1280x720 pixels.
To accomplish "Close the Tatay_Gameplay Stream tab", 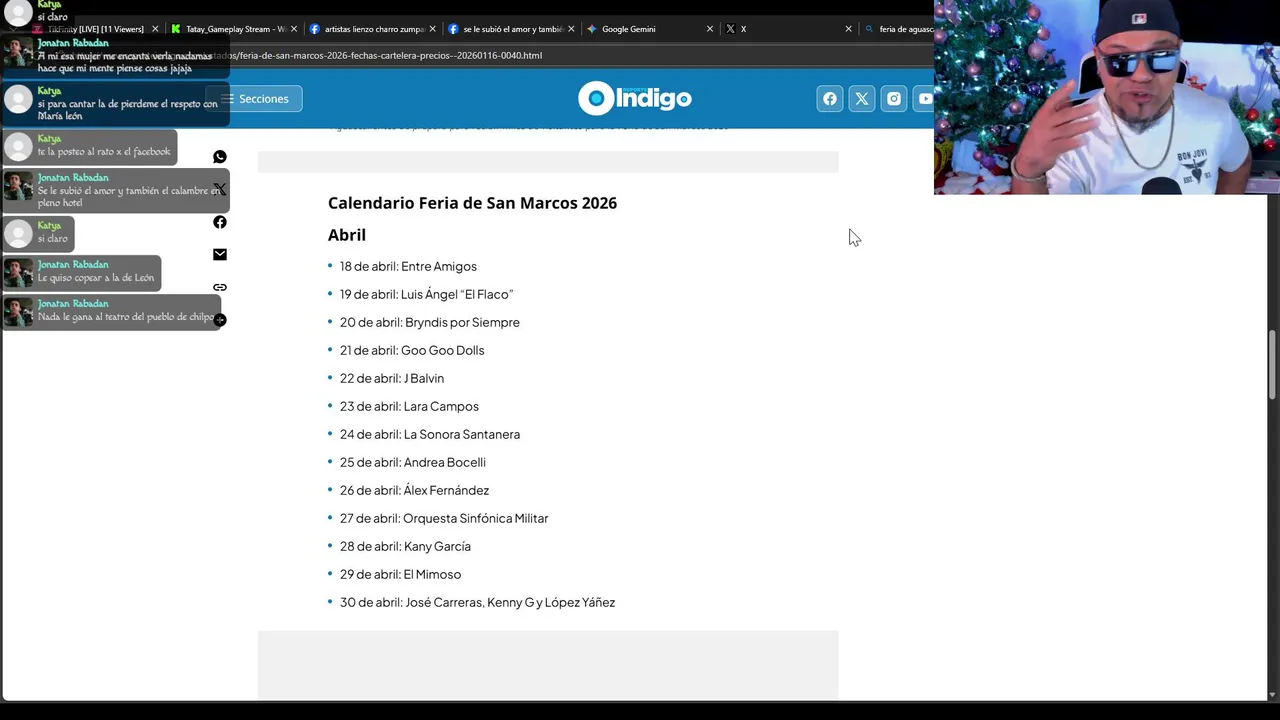I will (x=294, y=29).
